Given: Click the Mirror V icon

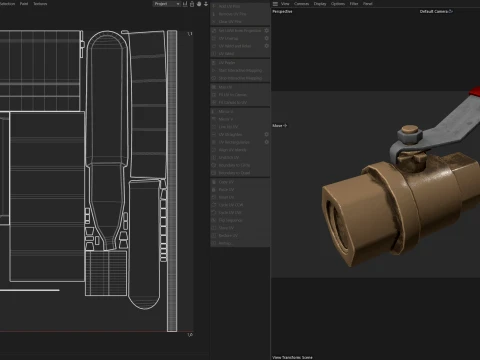Looking at the screenshot, I should pos(214,119).
